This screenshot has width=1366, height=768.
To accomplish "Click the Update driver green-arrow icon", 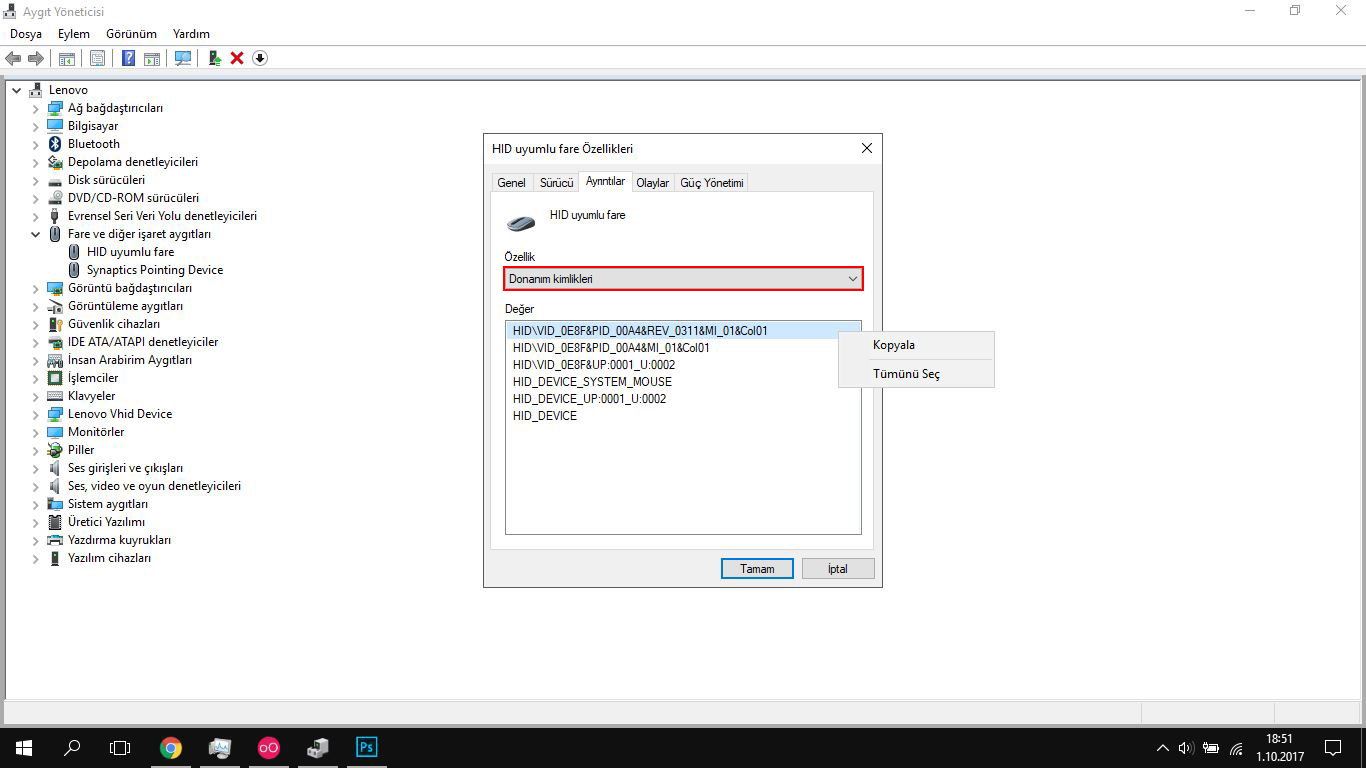I will (x=215, y=58).
